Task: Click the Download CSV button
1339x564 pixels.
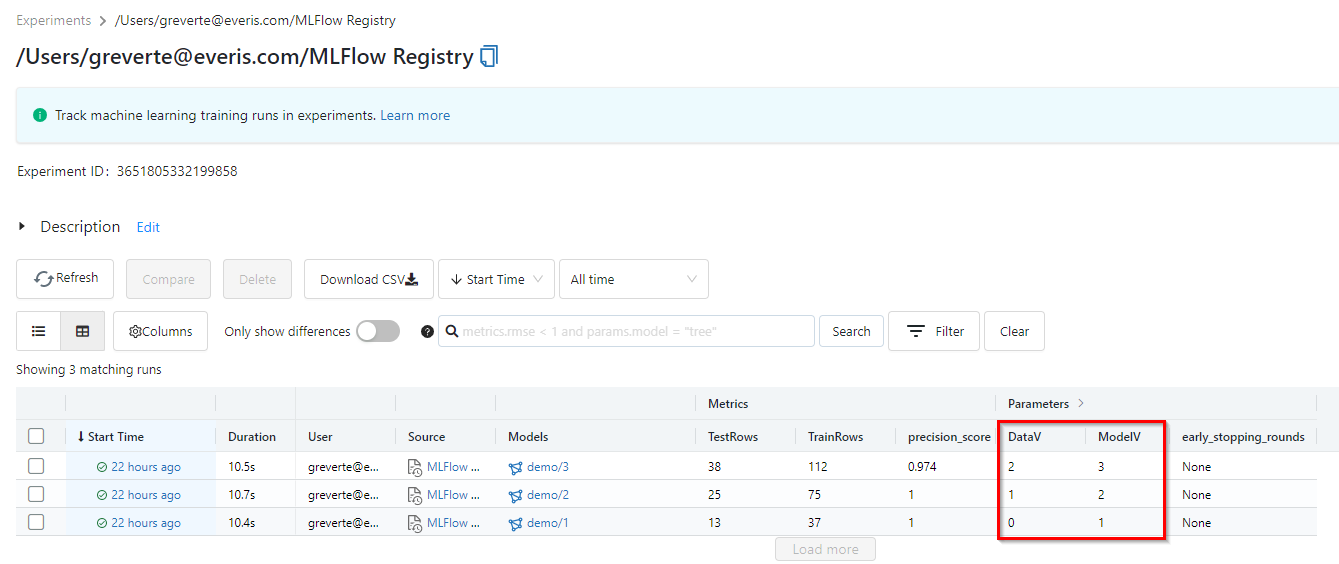Action: point(368,279)
